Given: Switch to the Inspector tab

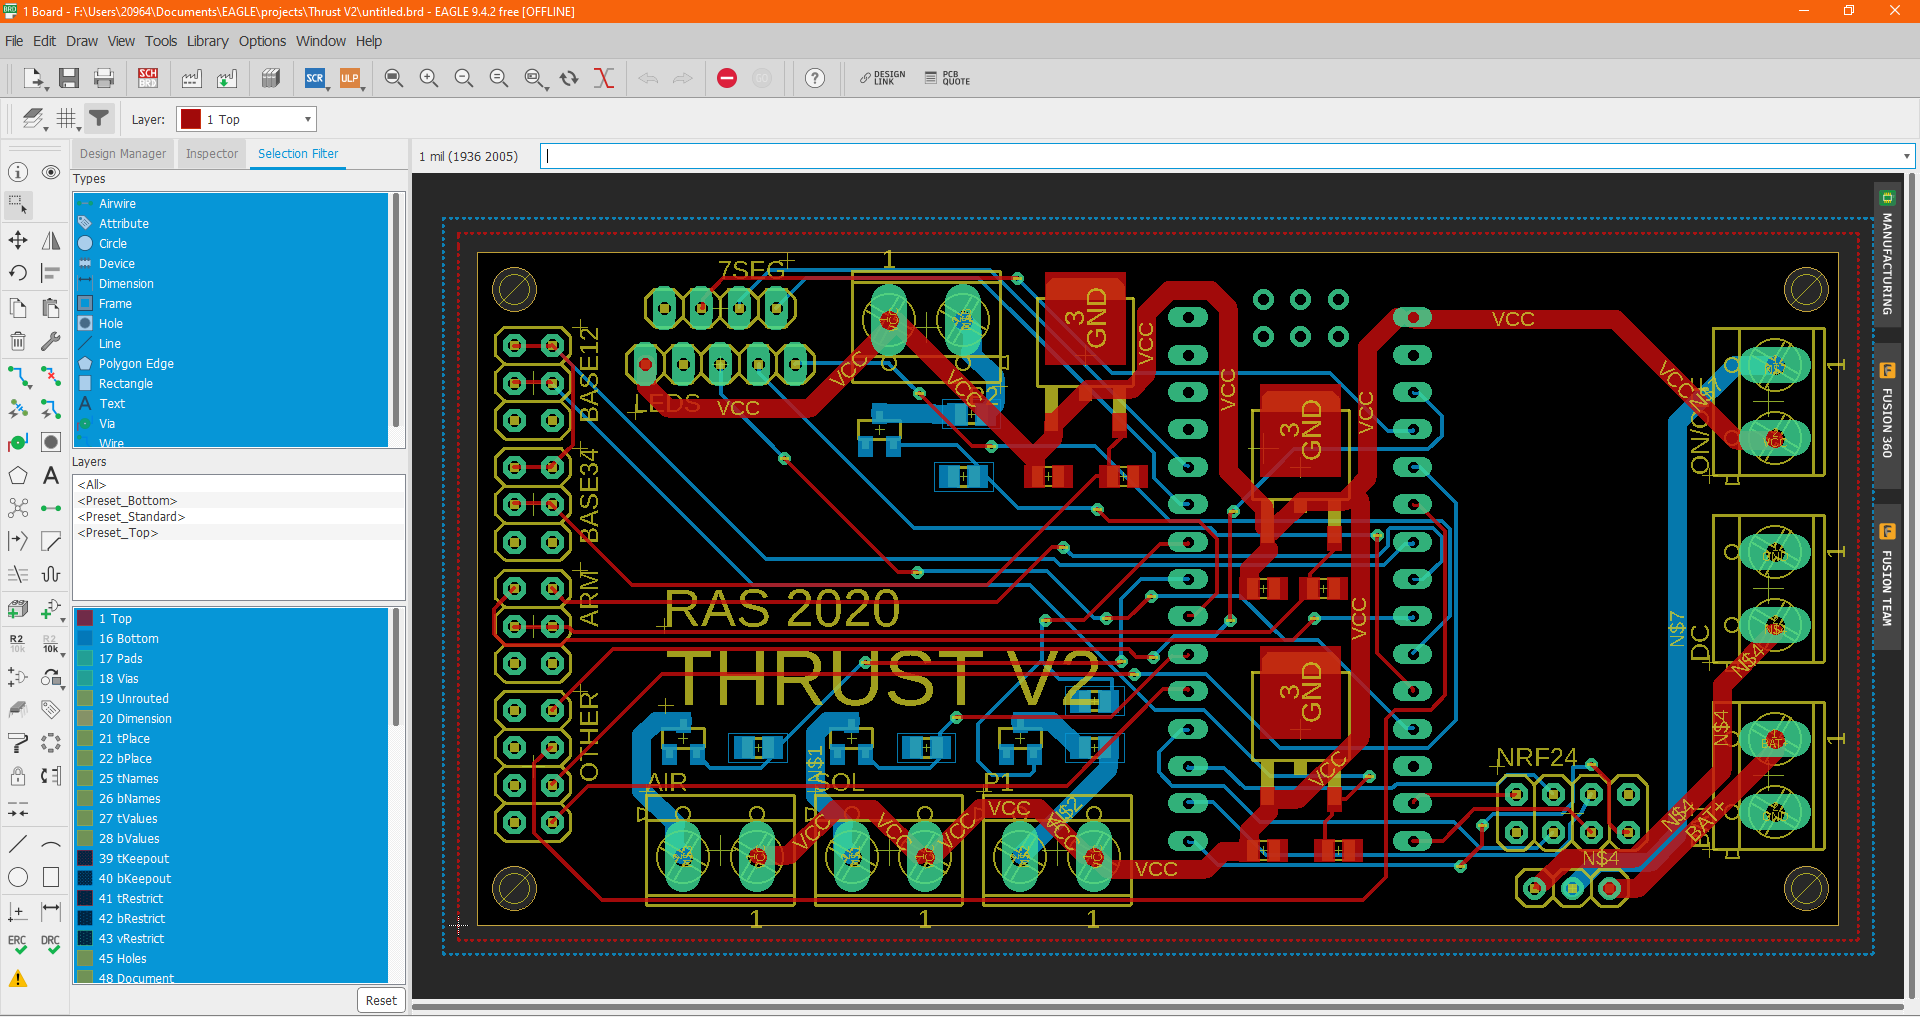Looking at the screenshot, I should click(x=212, y=154).
